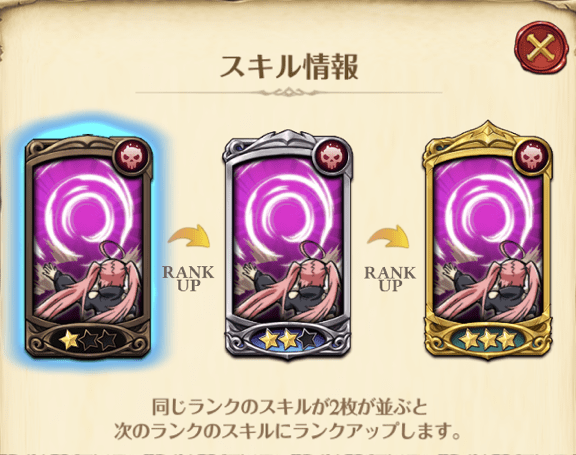Select the gold three-star skill card
Screen dimensions: 576x455
(x=488, y=241)
